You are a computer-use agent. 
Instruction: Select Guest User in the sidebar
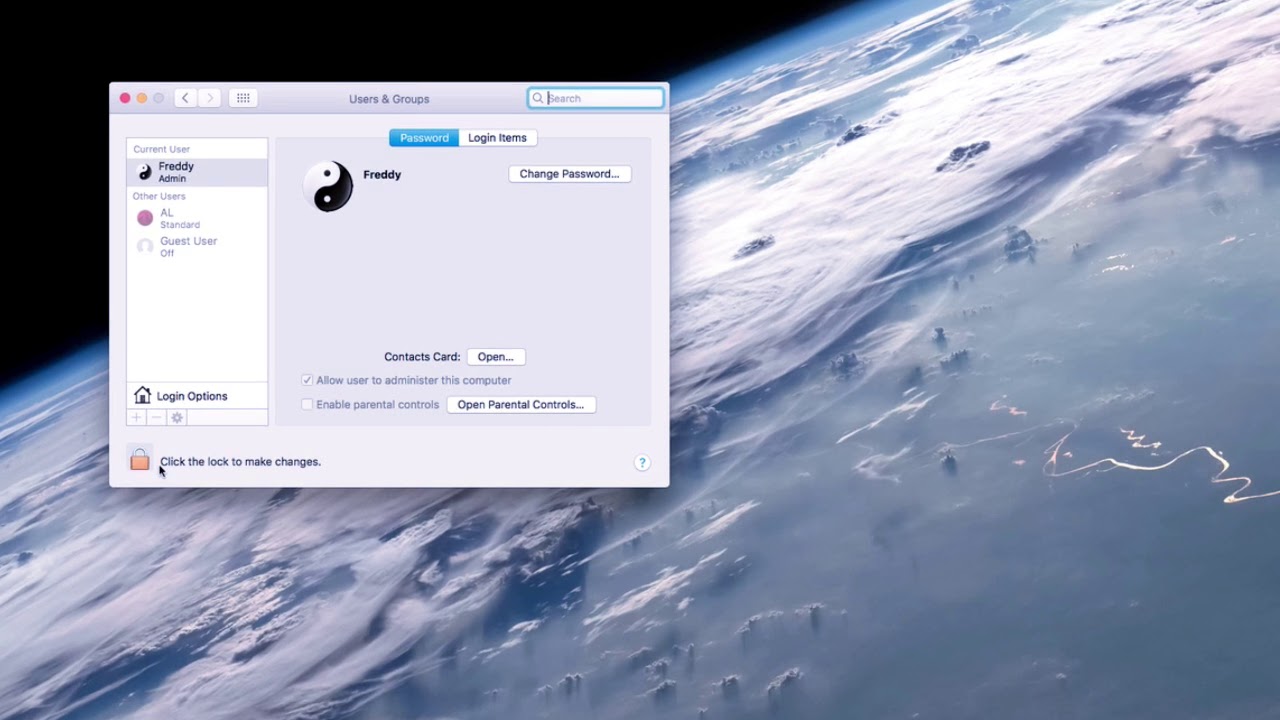[197, 246]
